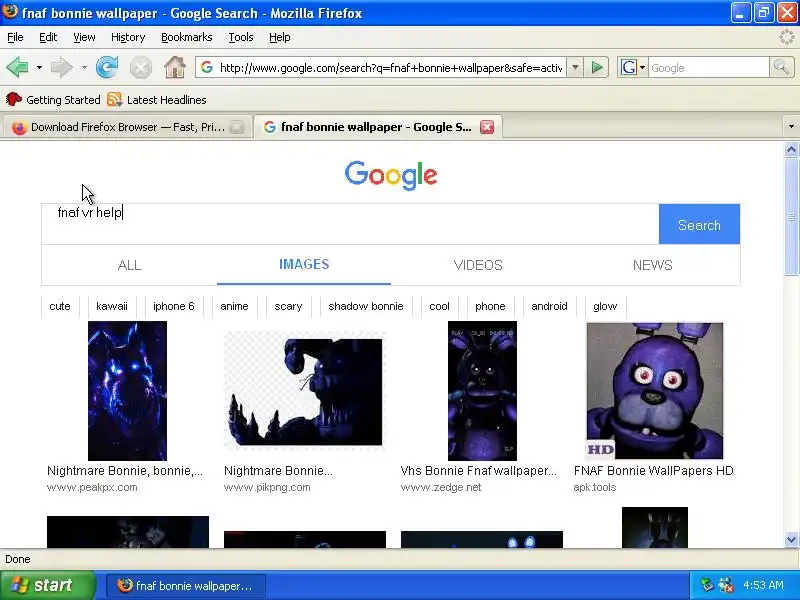Screen dimensions: 800x600
Task: Filter images by the android chip
Action: 549,306
